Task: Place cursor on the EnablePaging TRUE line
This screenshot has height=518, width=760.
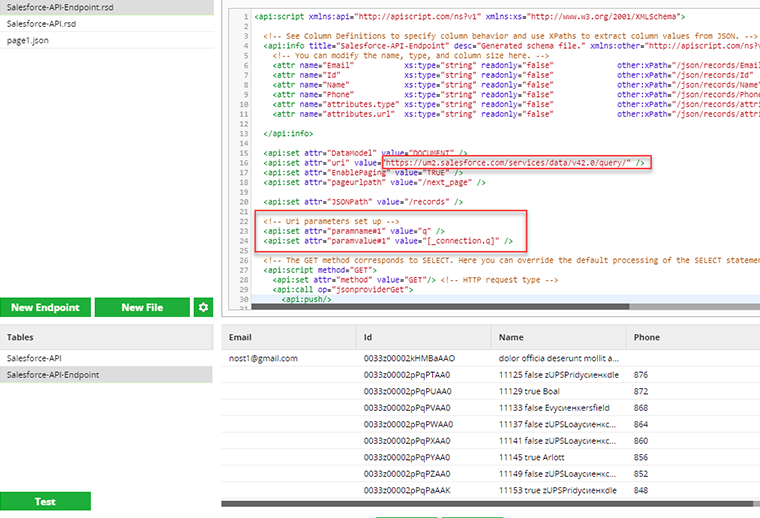Action: [363, 173]
